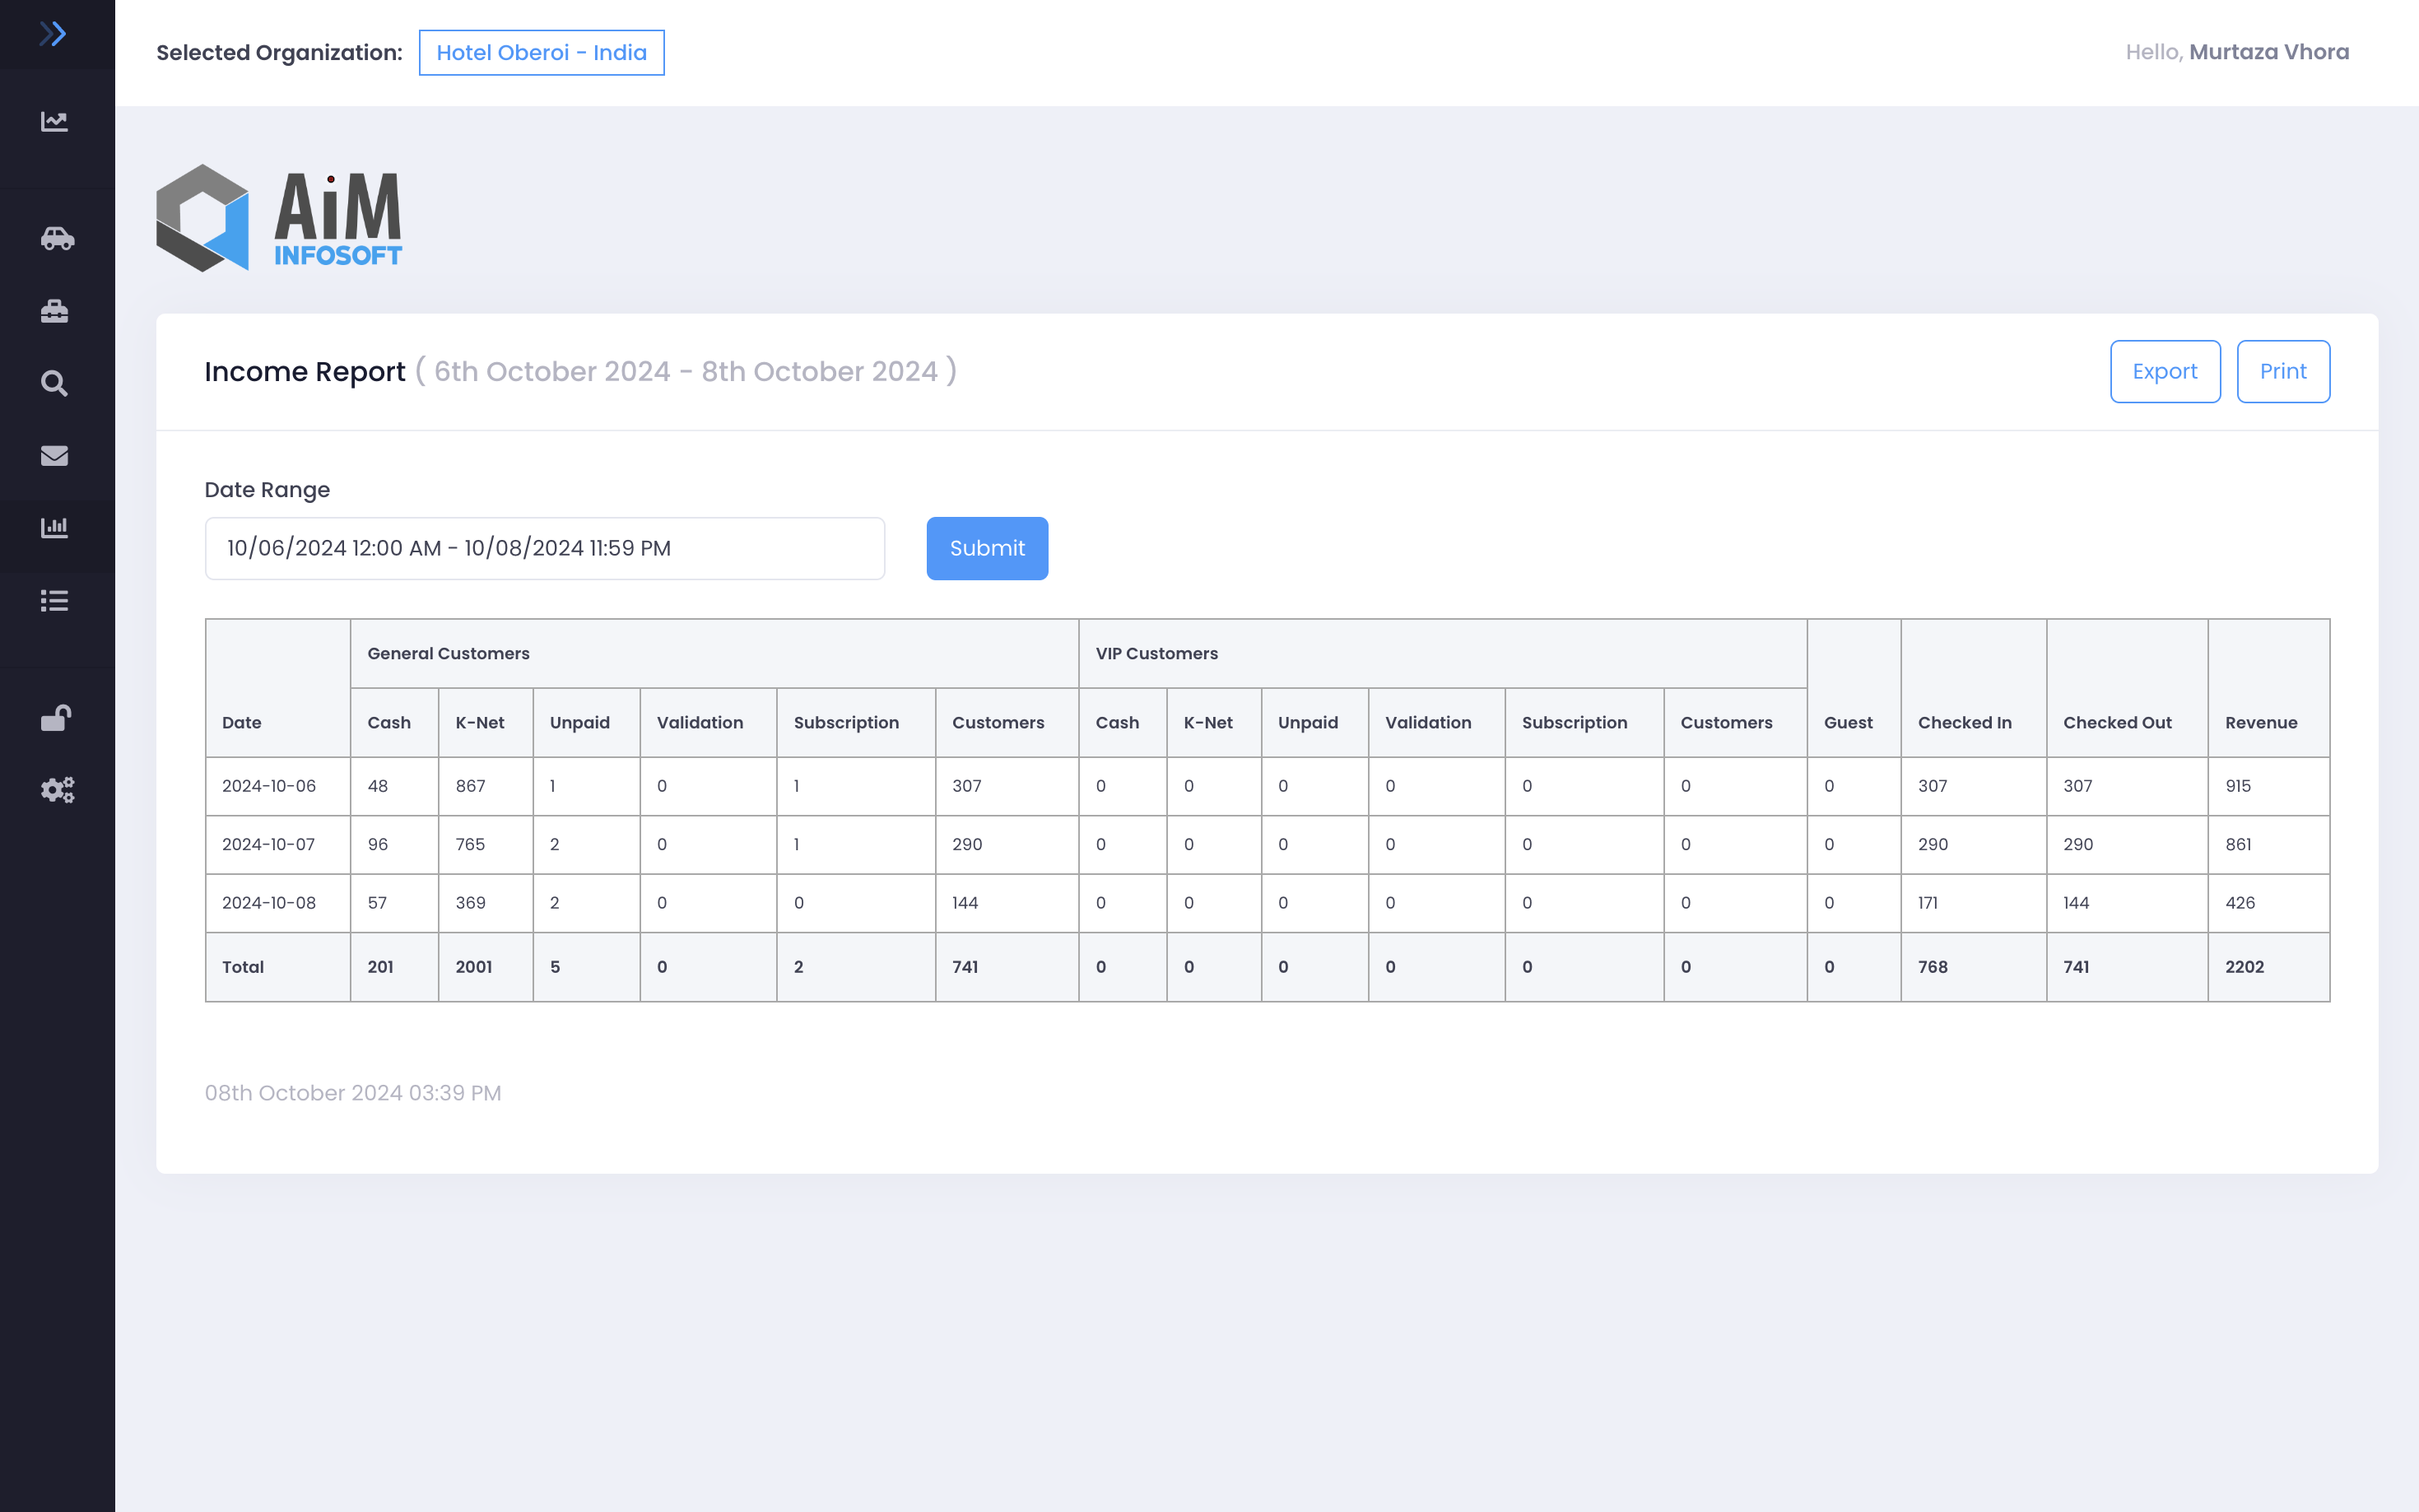Click the Cash value 48

pyautogui.click(x=377, y=786)
